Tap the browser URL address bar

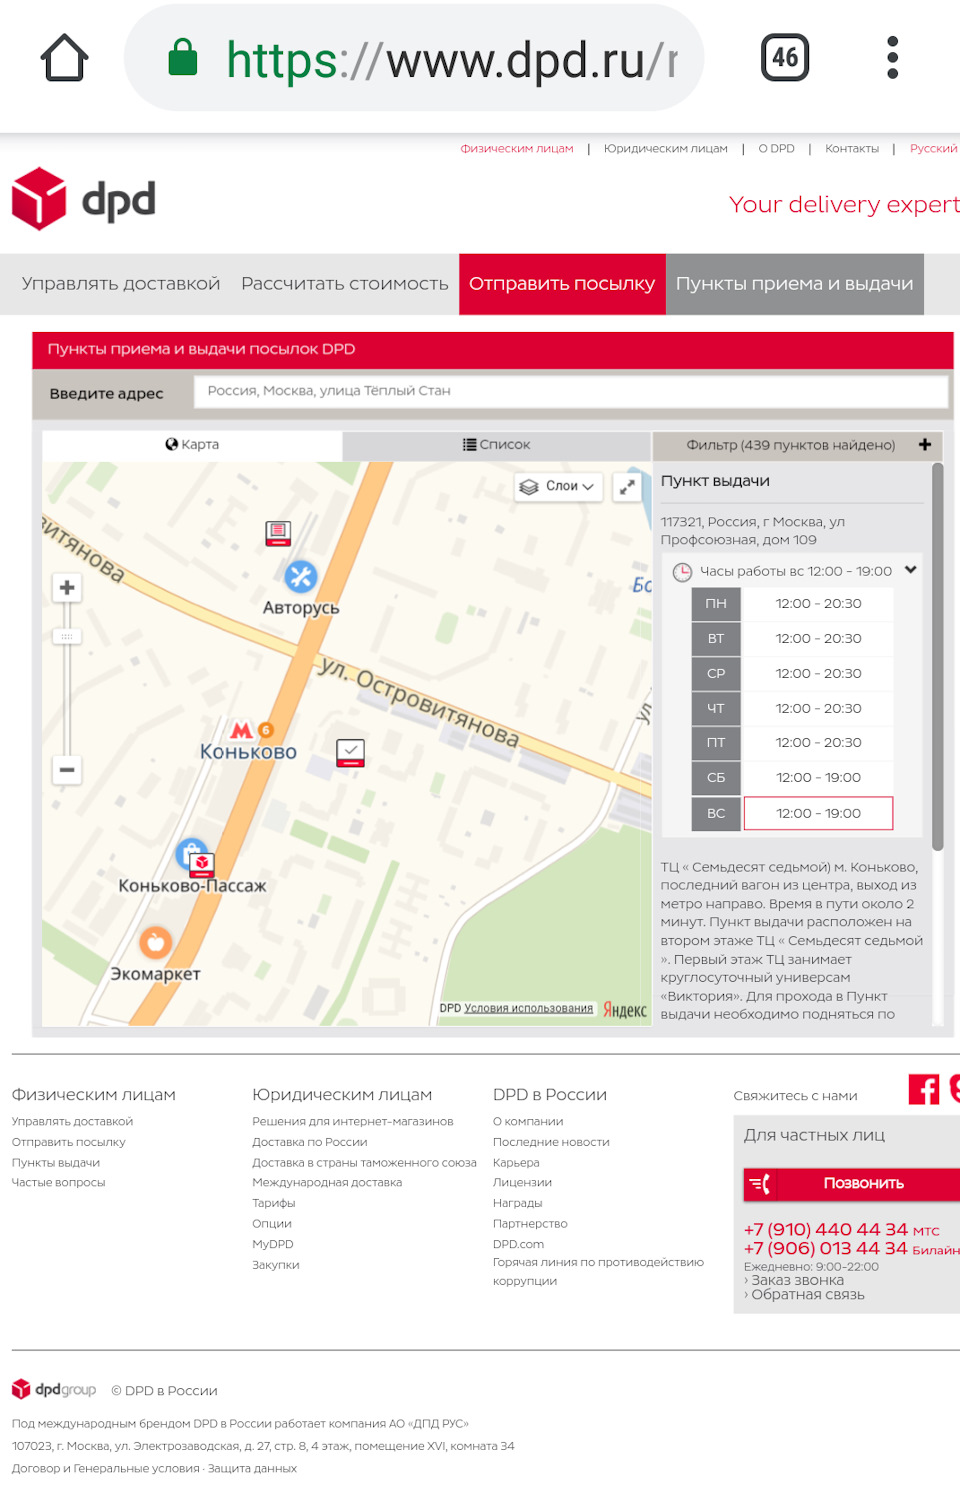click(414, 58)
